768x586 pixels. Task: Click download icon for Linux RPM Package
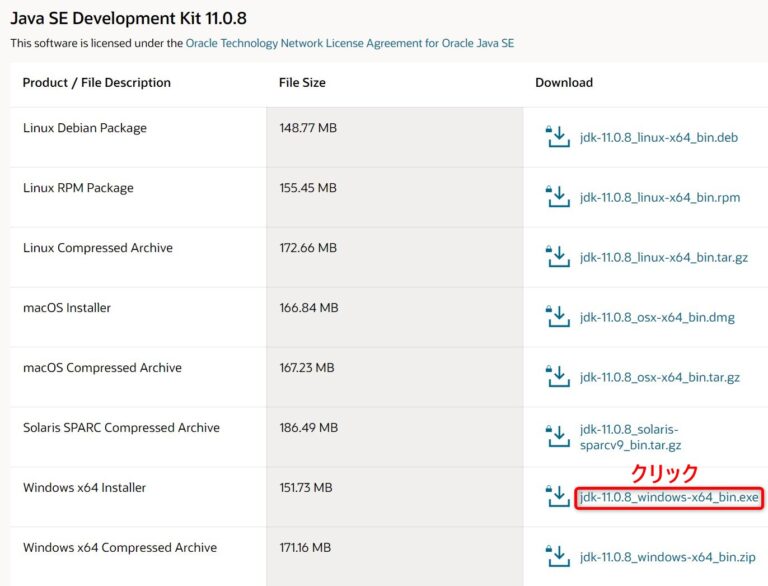click(556, 197)
